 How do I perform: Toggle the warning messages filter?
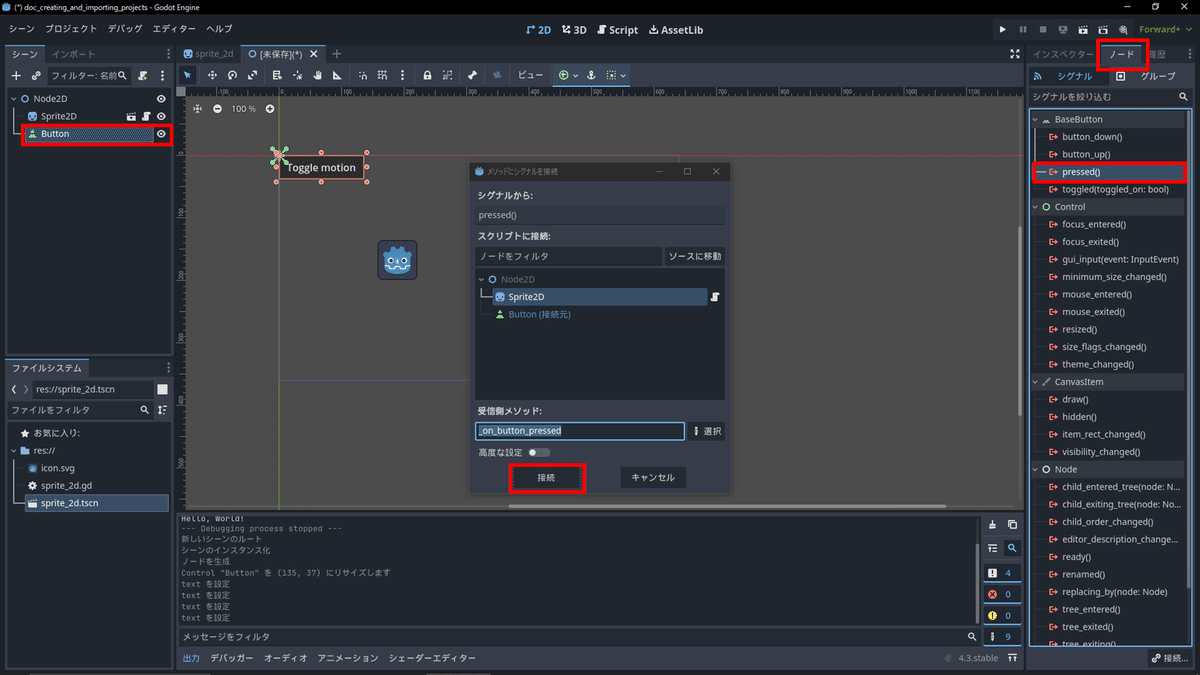1001,615
